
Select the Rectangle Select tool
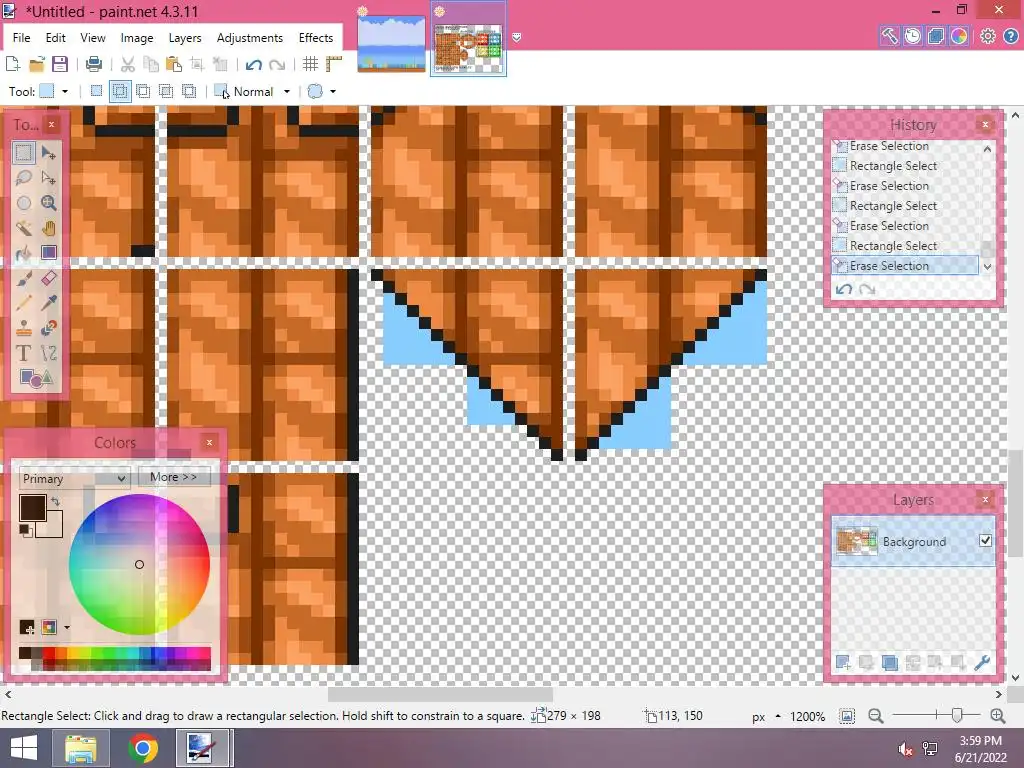coord(24,153)
